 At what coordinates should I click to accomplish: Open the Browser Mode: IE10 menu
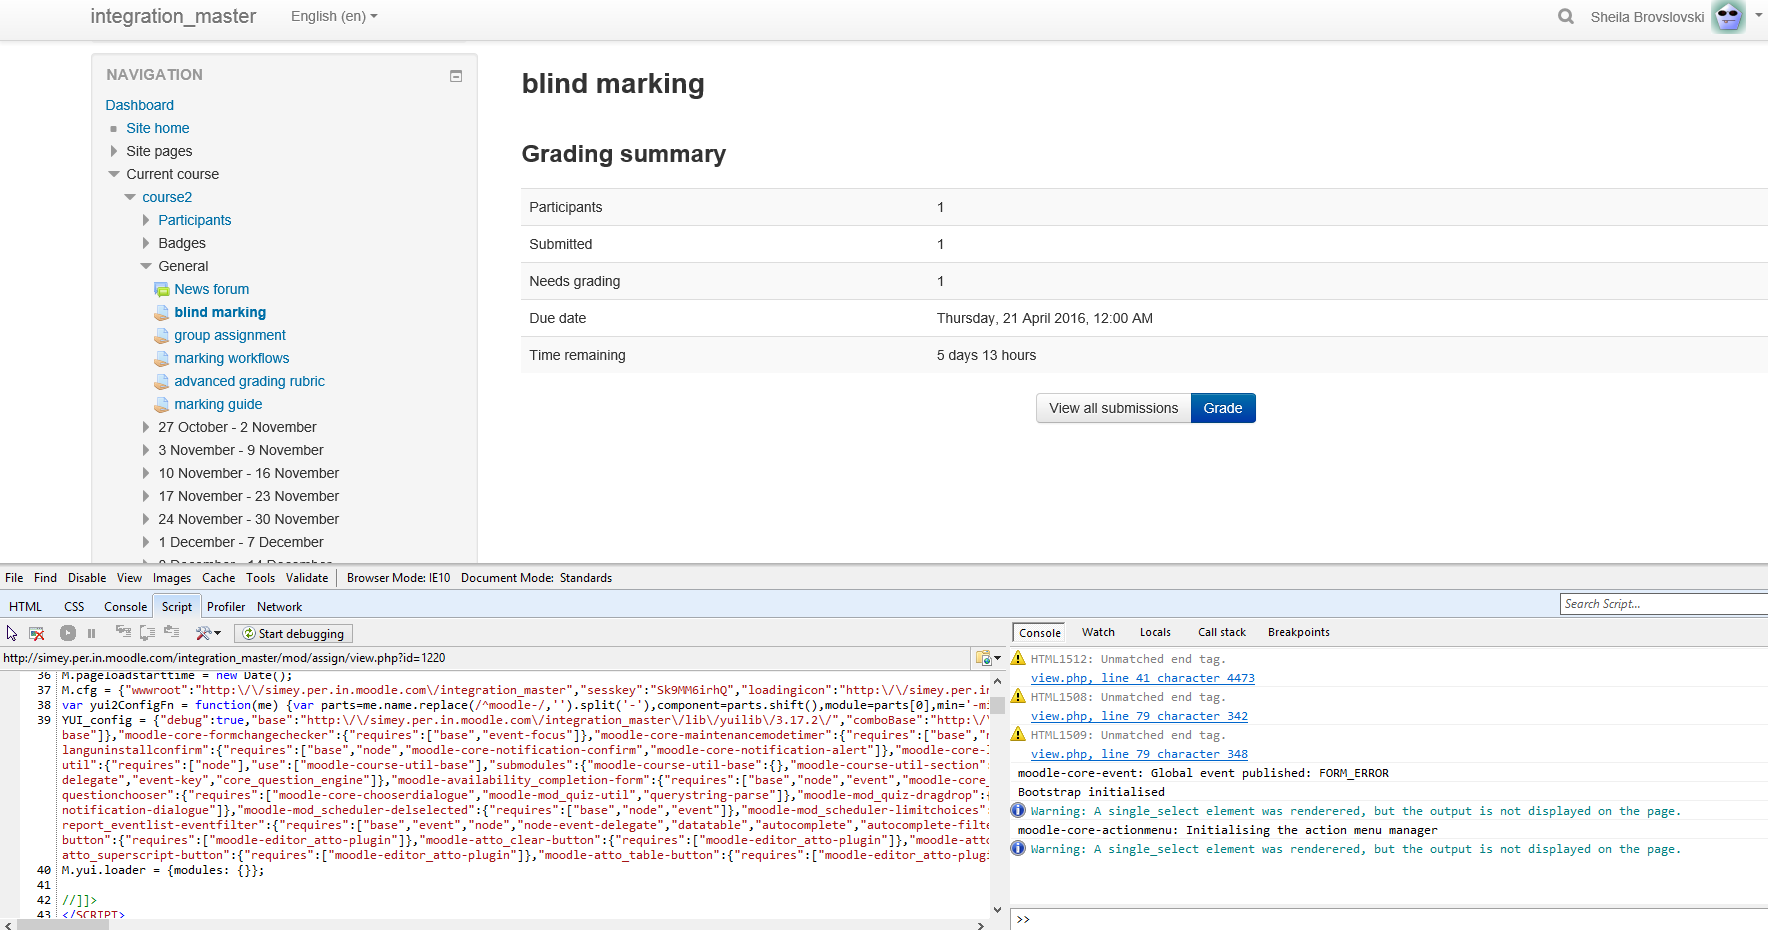tap(398, 578)
